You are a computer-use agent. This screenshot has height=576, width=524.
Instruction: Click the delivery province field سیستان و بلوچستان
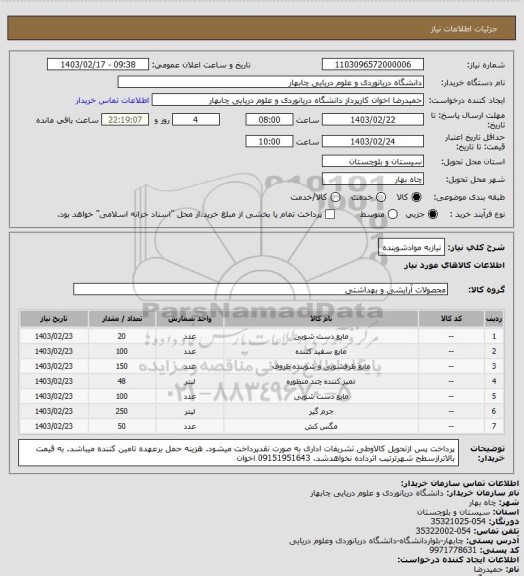(373, 161)
